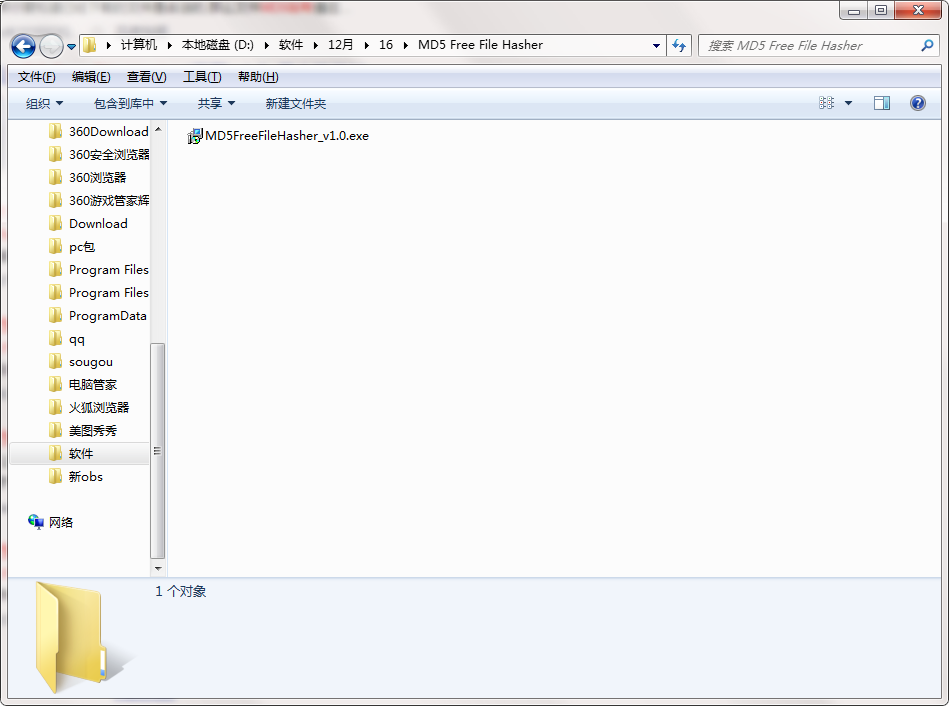Open the 编辑(E) menu
Image resolution: width=949 pixels, height=706 pixels.
(91, 77)
